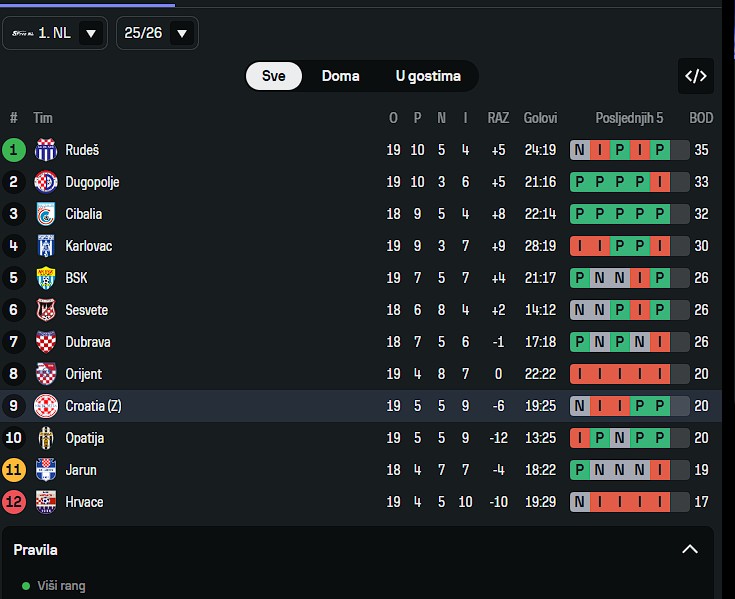The image size is (735, 599).
Task: Click the Opatija club crest icon
Action: [x=46, y=438]
